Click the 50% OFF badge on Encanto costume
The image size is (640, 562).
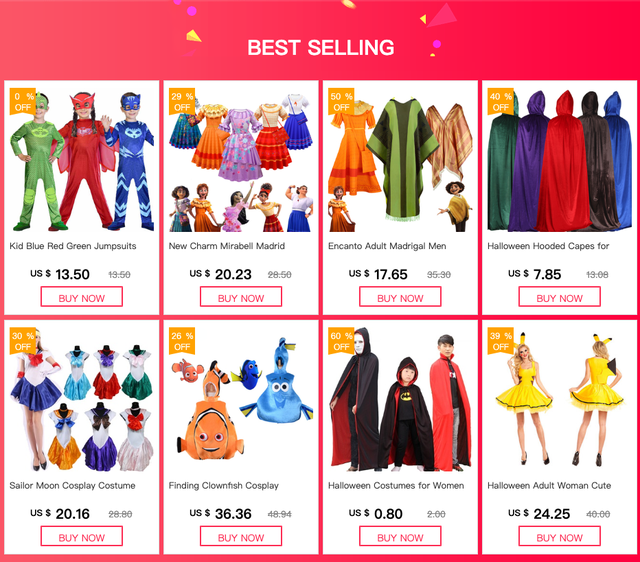(341, 102)
